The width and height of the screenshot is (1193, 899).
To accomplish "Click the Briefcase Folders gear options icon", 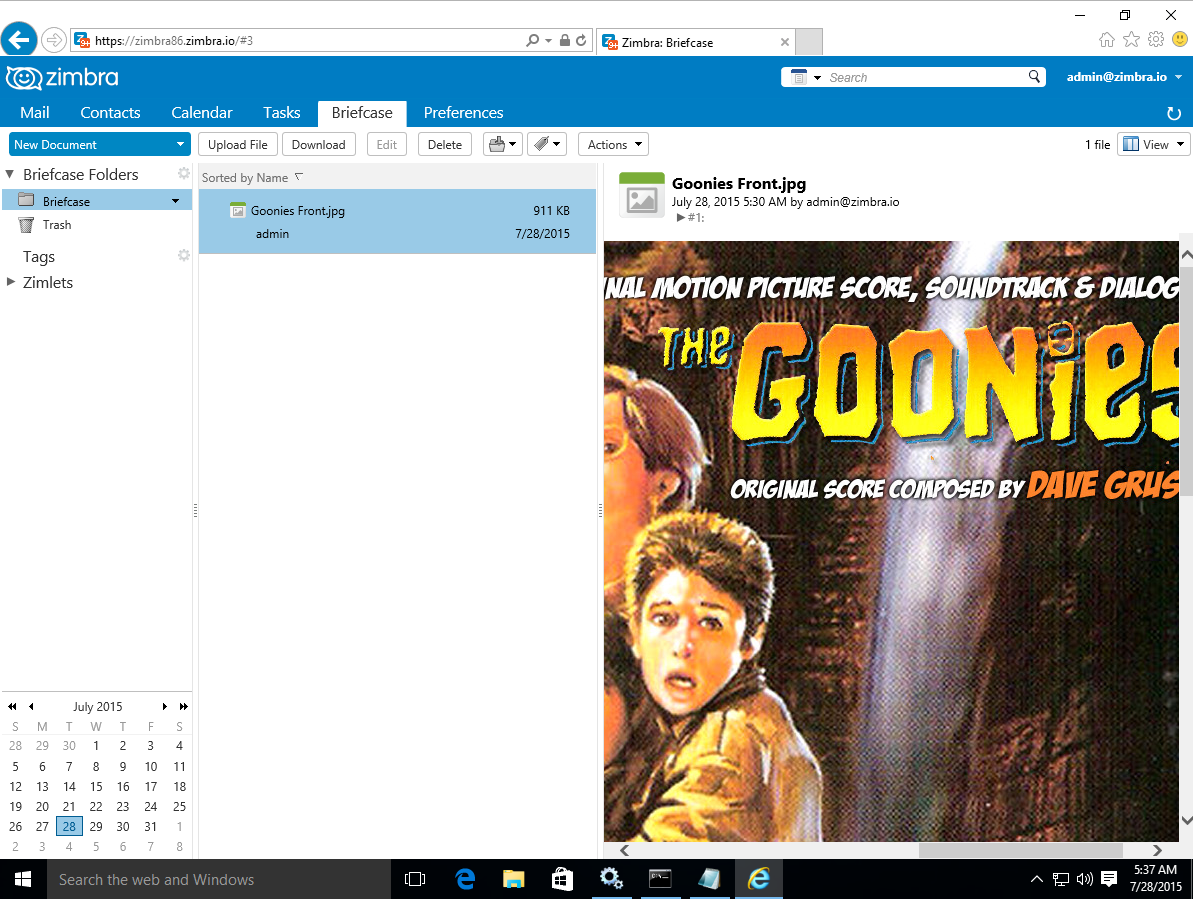I will click(183, 173).
